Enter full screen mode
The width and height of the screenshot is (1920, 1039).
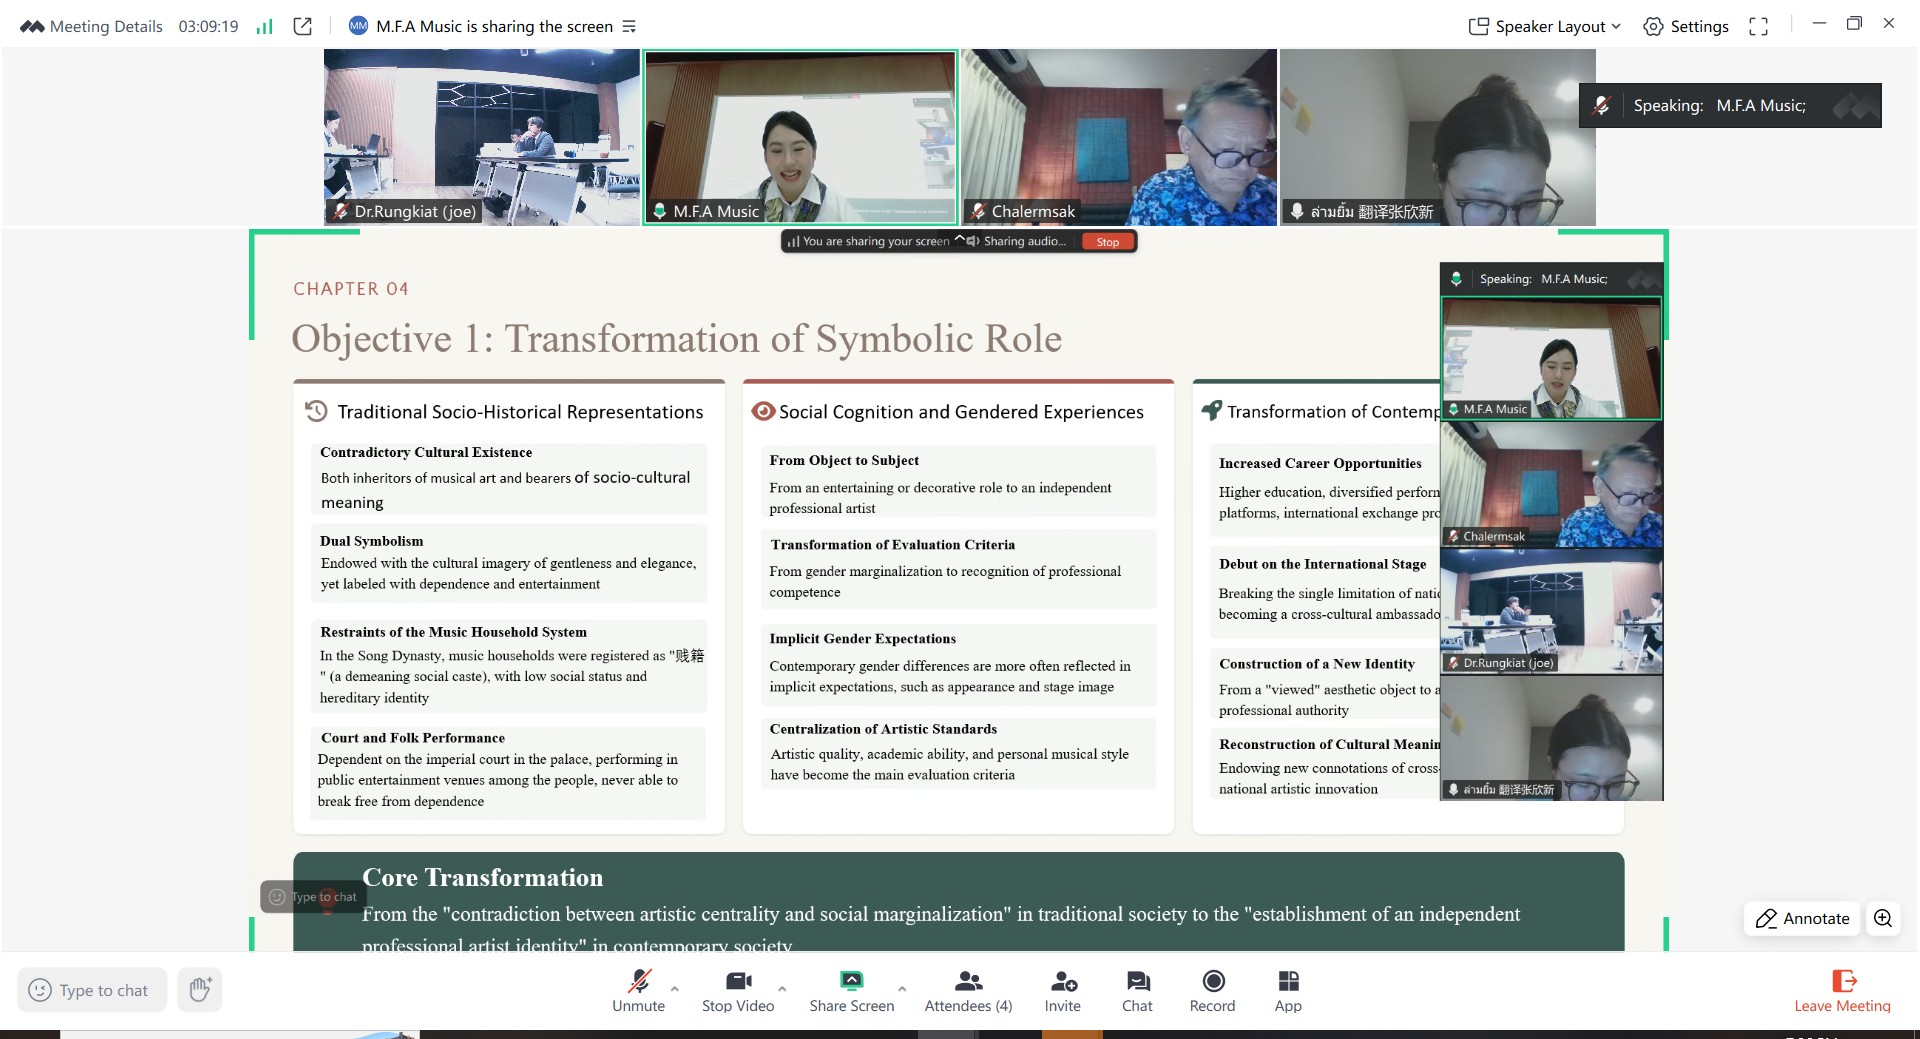[1758, 27]
